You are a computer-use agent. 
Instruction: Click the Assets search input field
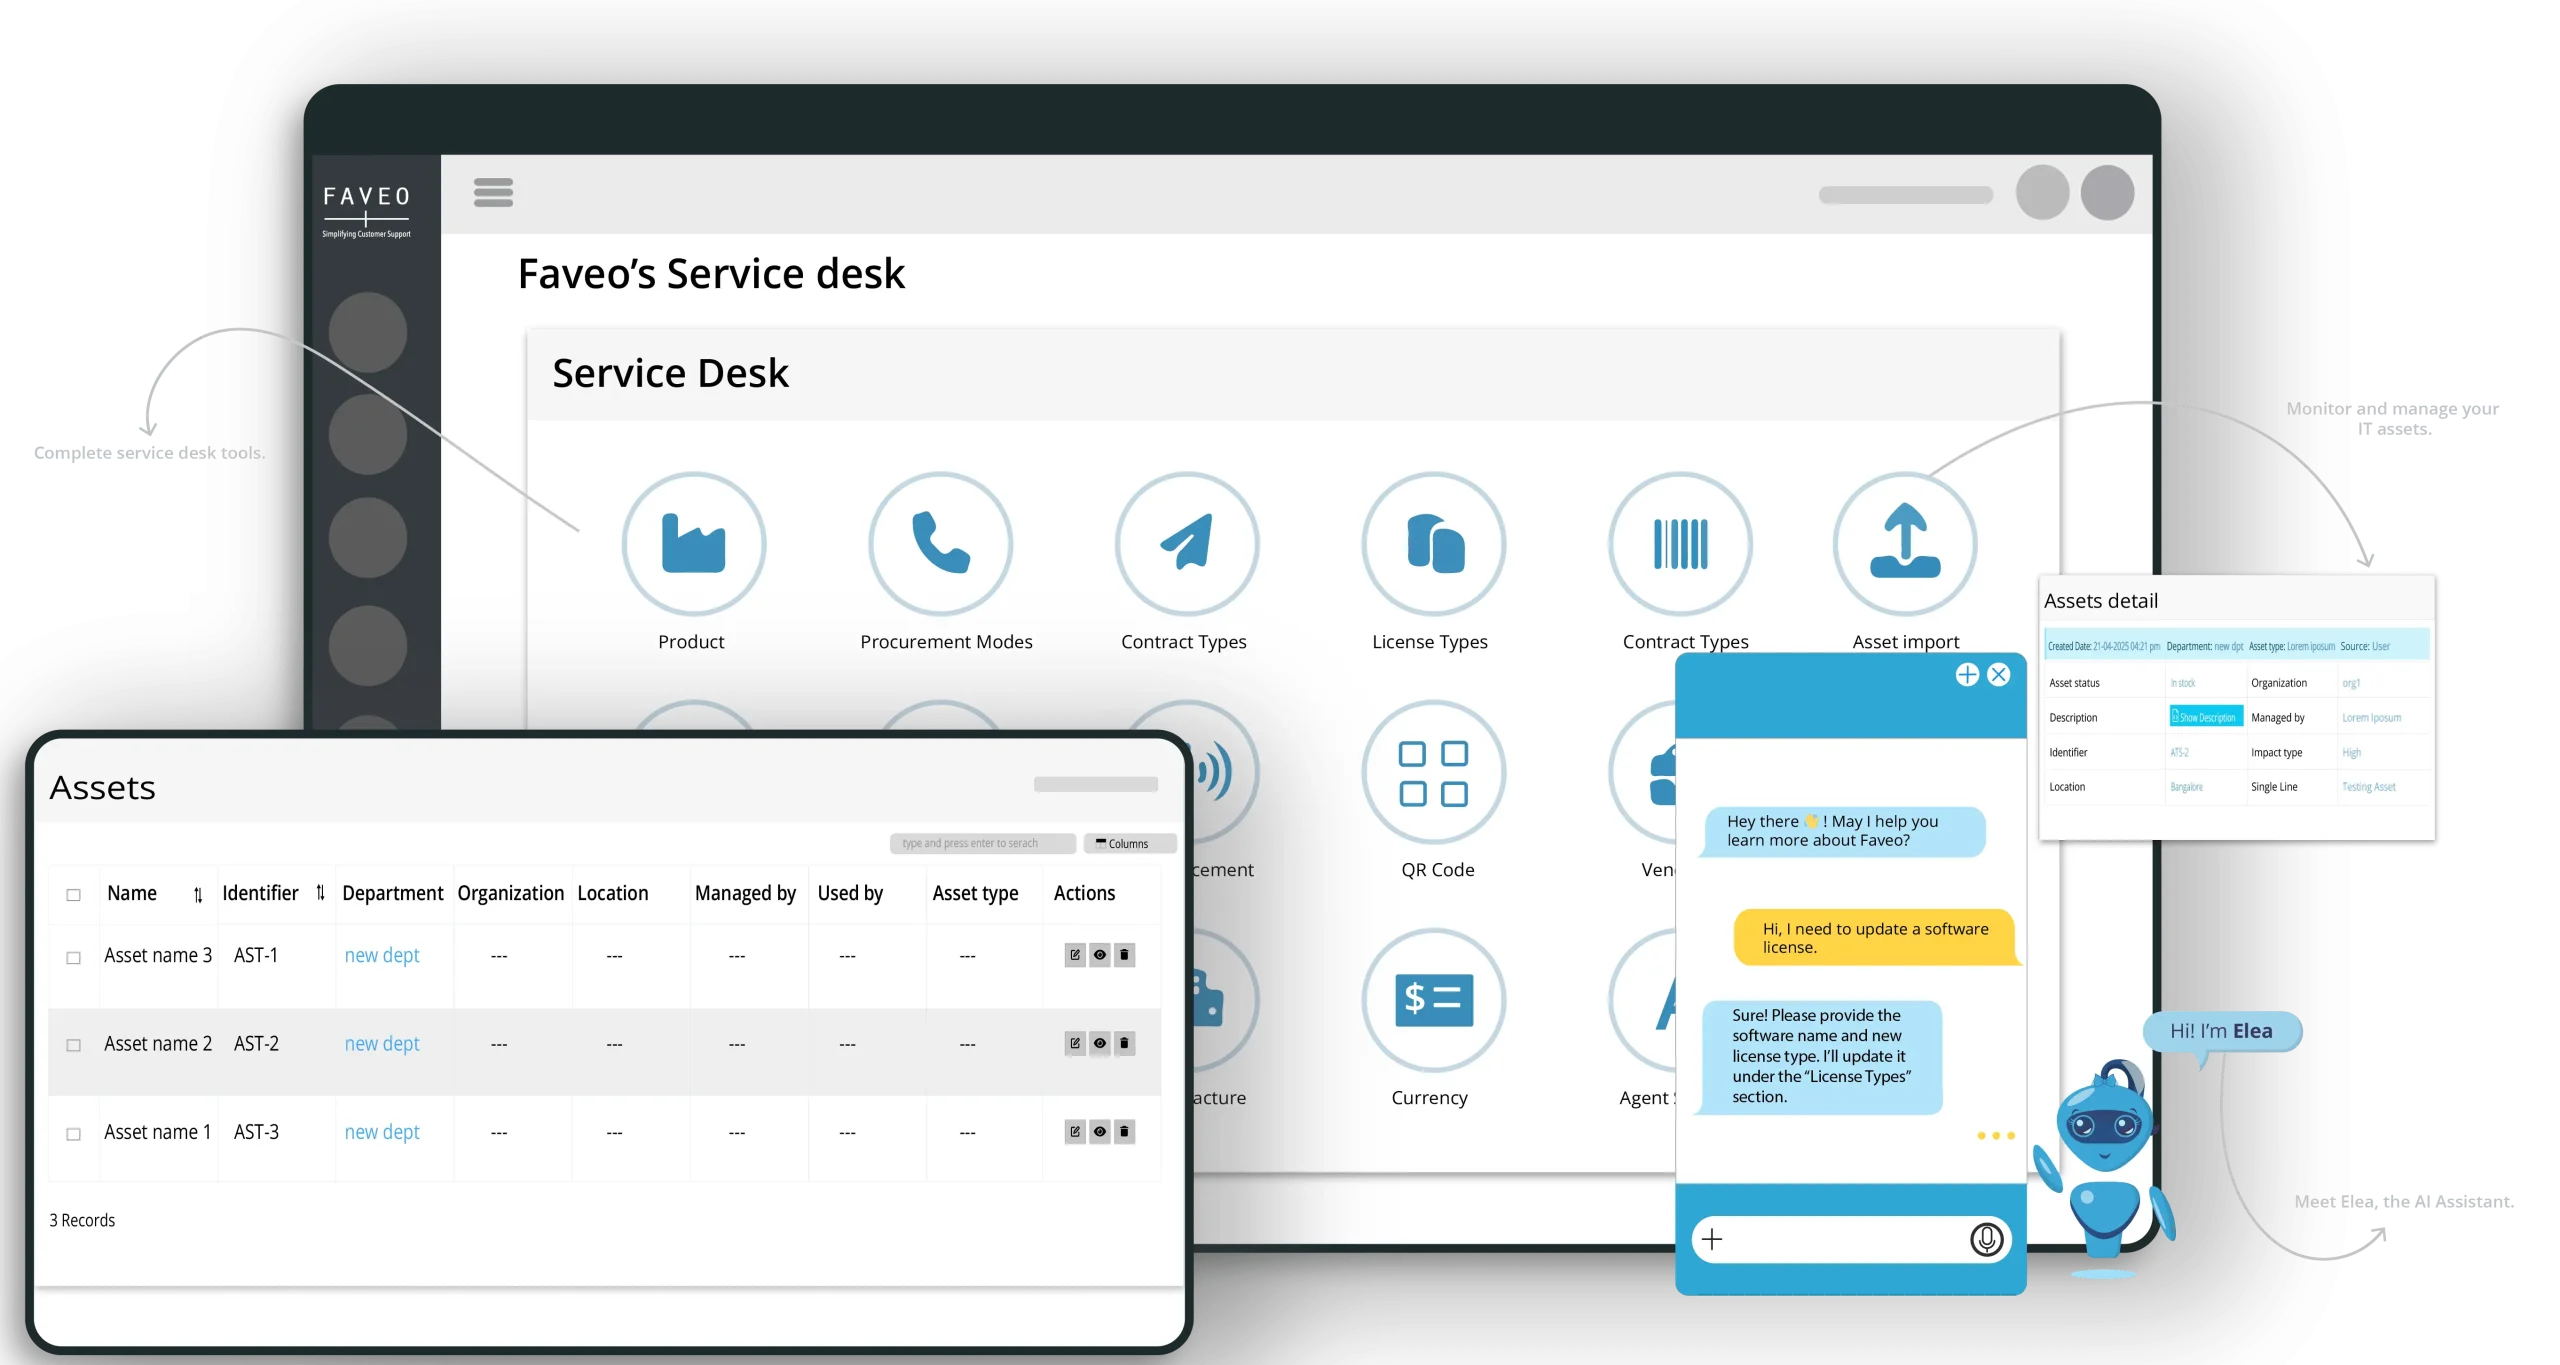(x=982, y=843)
